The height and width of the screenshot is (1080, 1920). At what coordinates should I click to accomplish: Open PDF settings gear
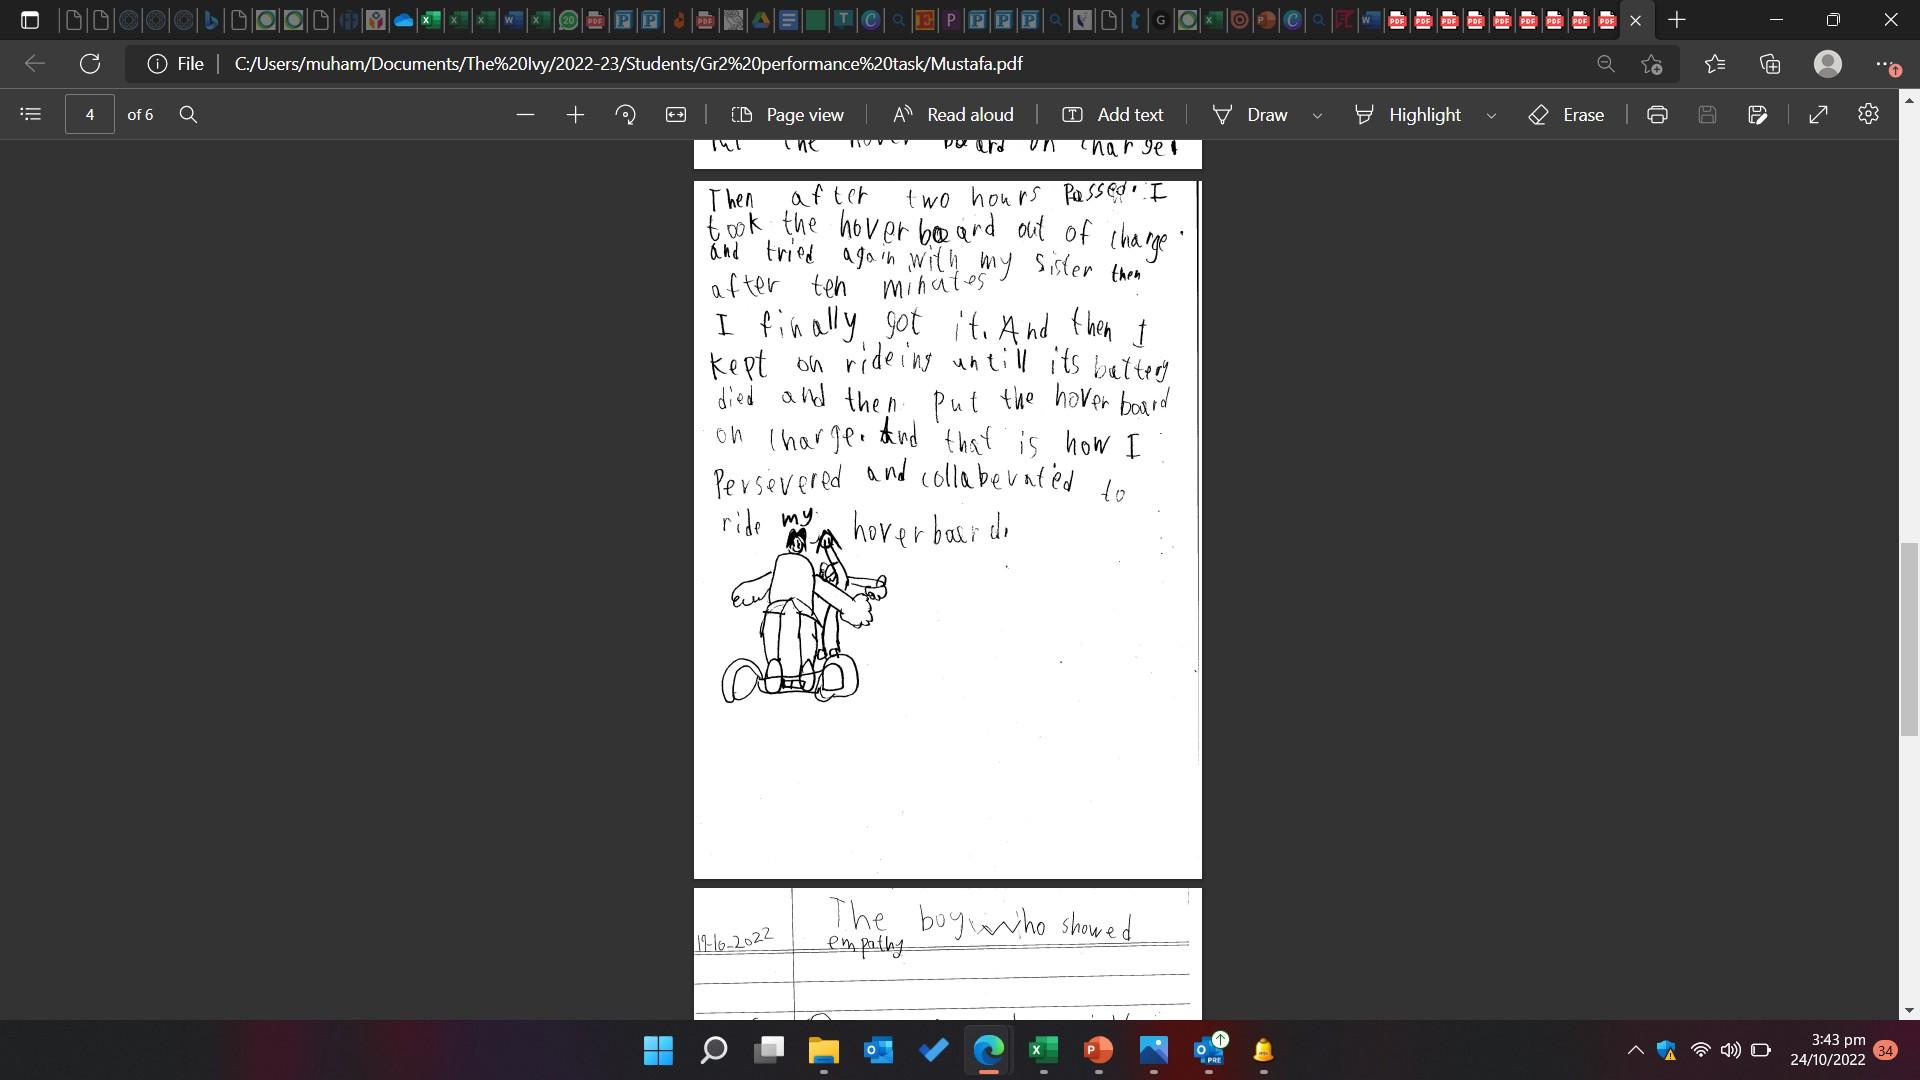click(1868, 114)
